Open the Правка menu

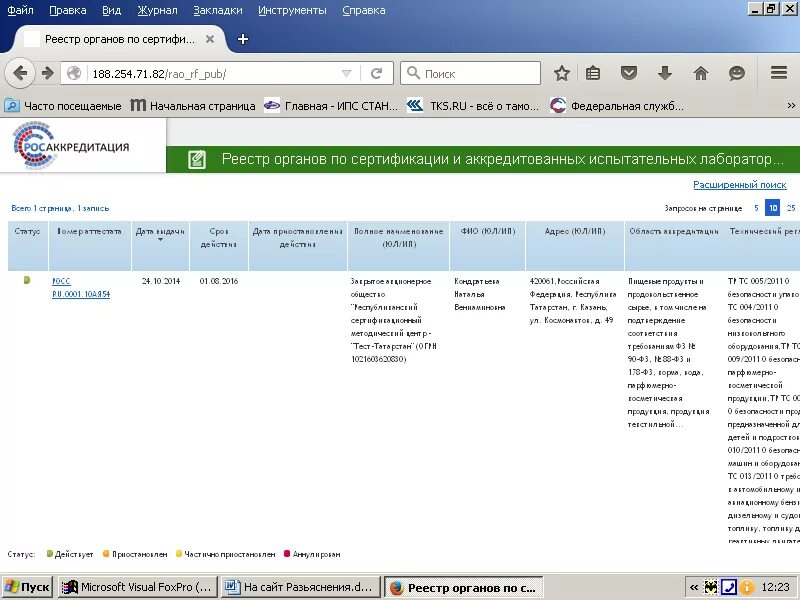[67, 10]
